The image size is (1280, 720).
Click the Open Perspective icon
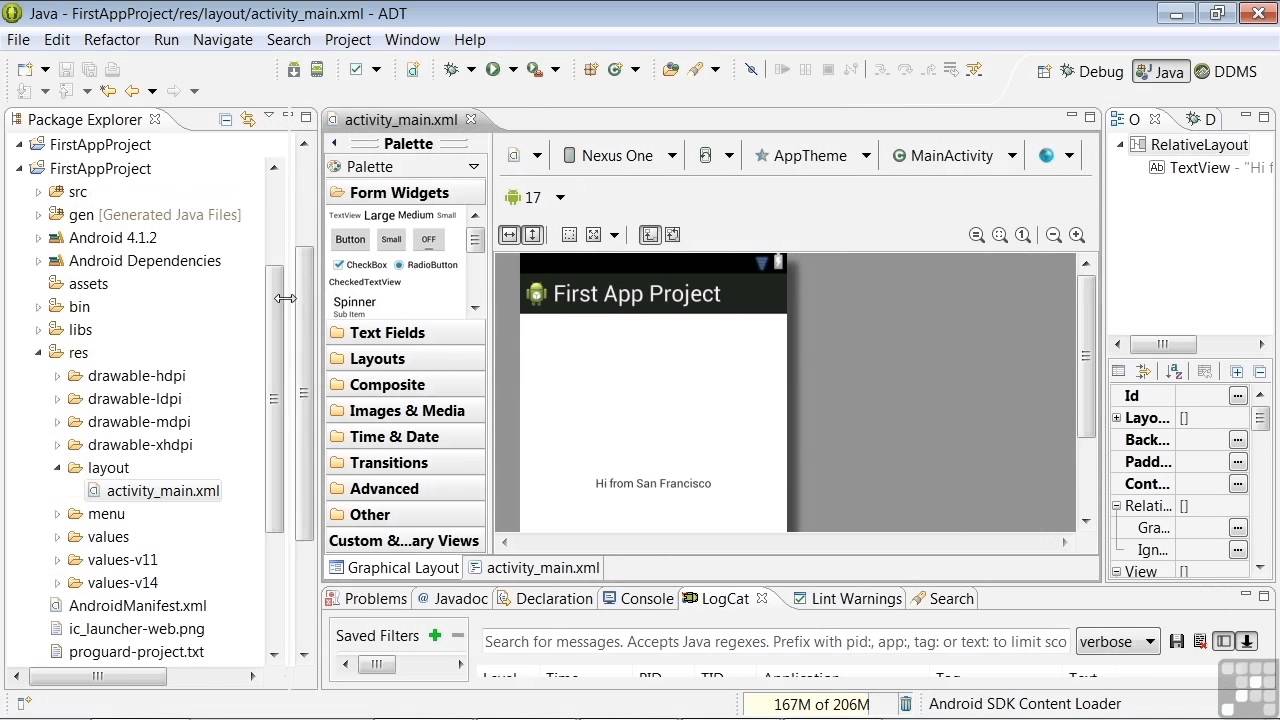point(1044,71)
